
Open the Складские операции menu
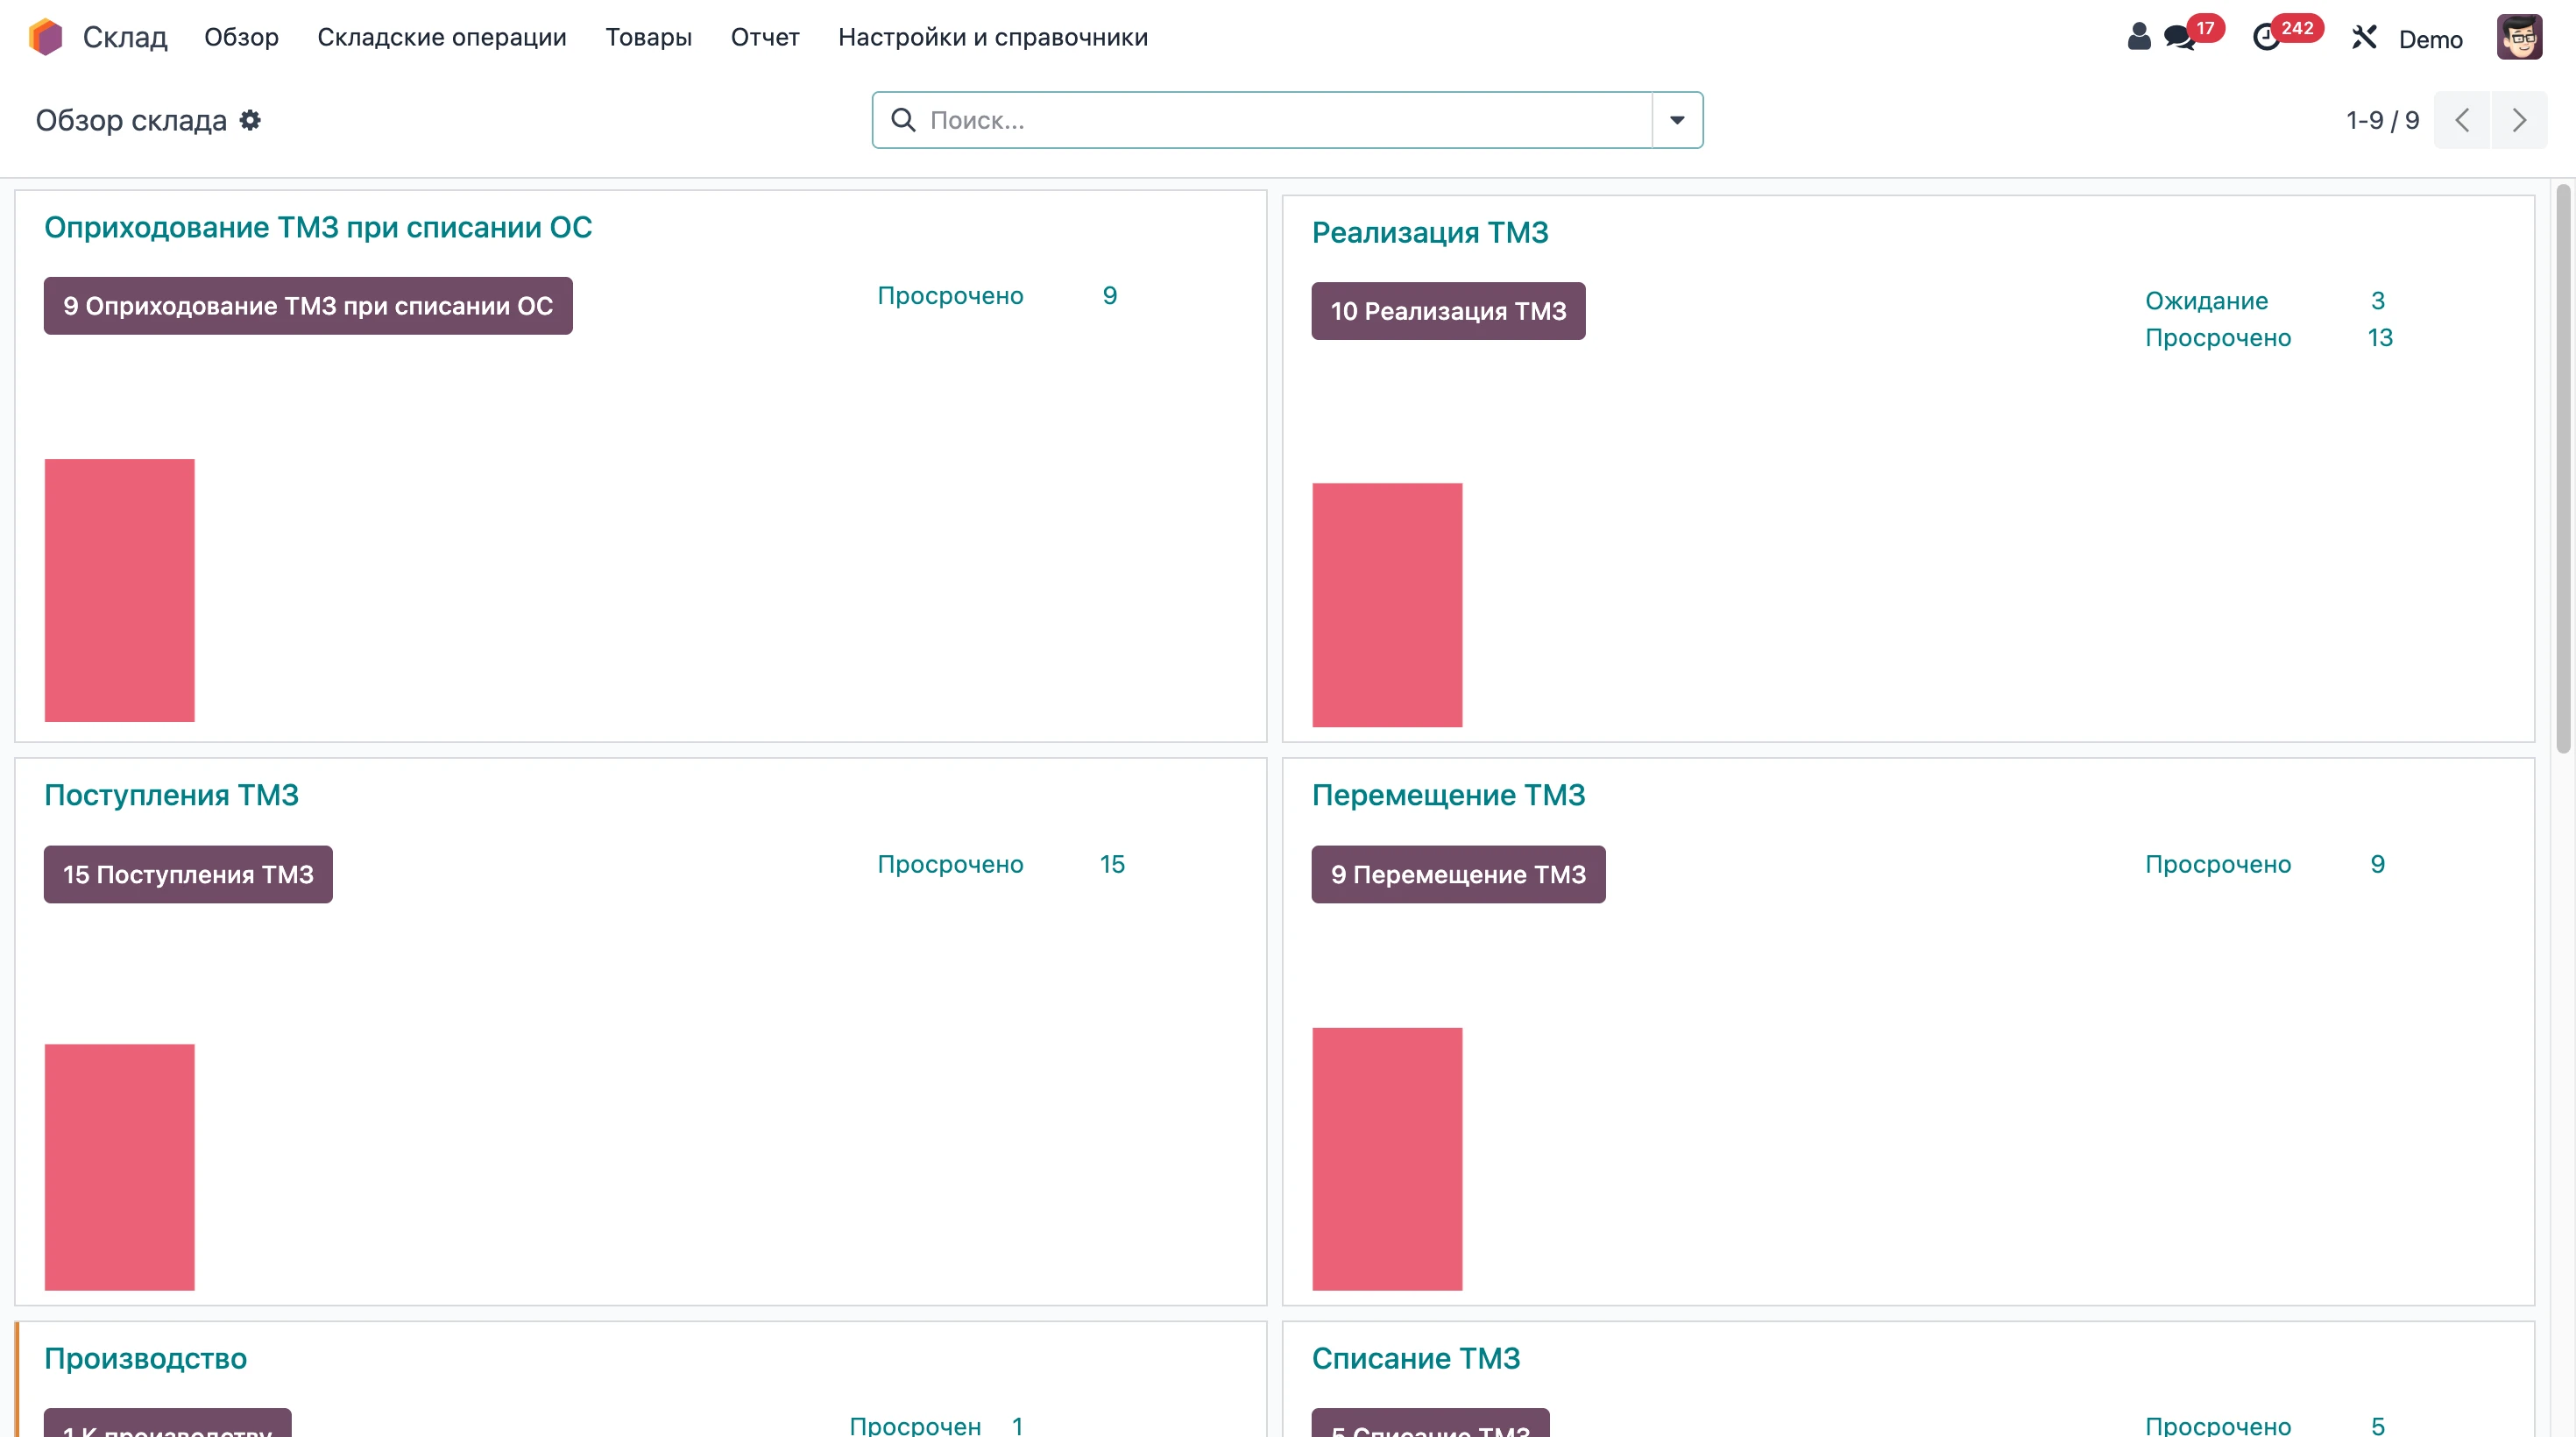(x=441, y=37)
